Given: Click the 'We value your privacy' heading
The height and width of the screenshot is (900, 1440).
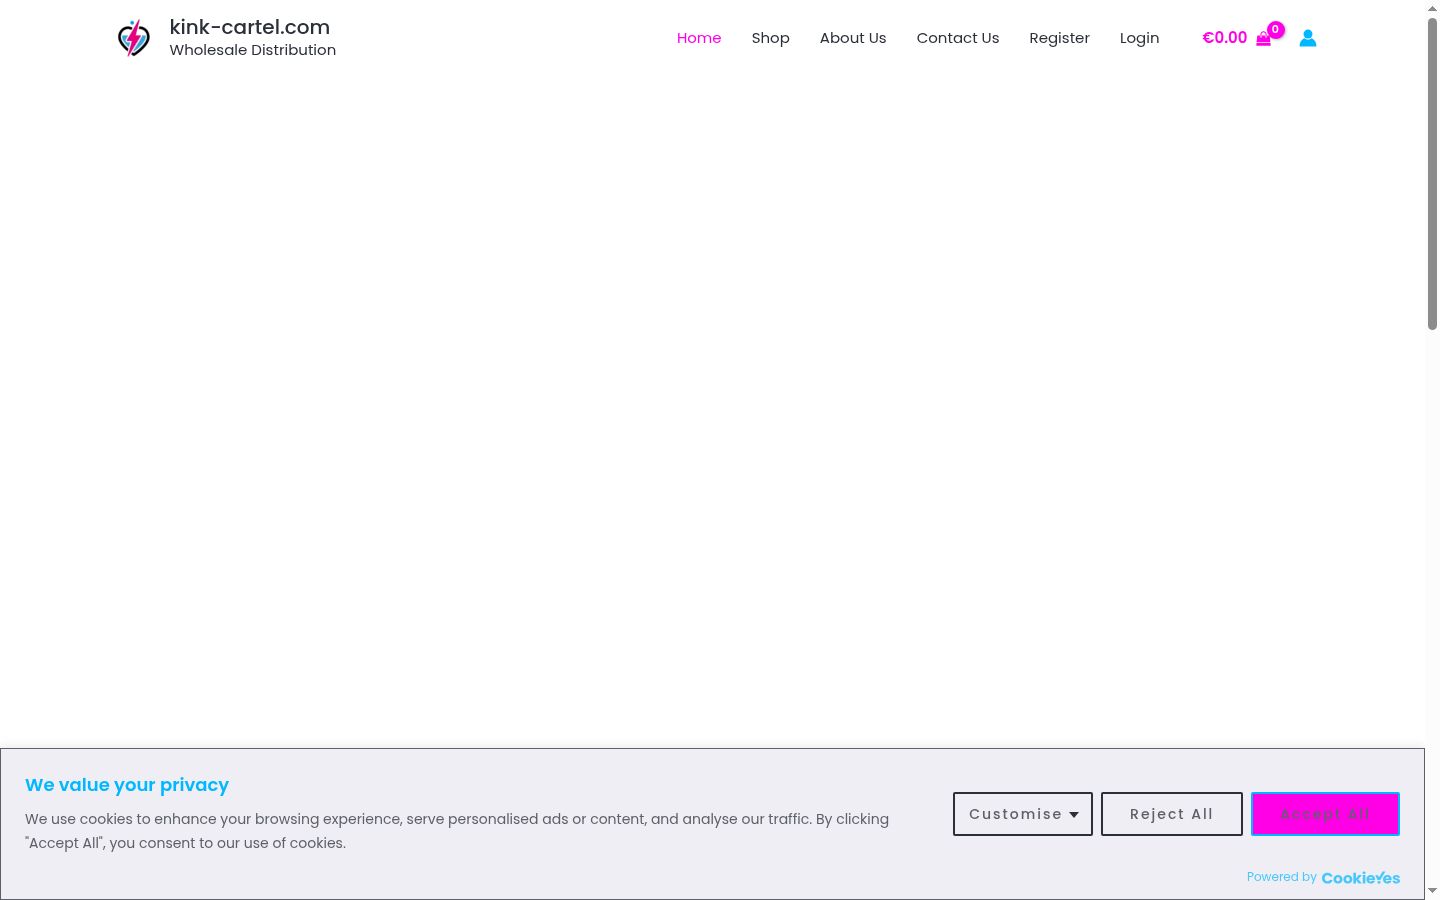Looking at the screenshot, I should point(127,785).
